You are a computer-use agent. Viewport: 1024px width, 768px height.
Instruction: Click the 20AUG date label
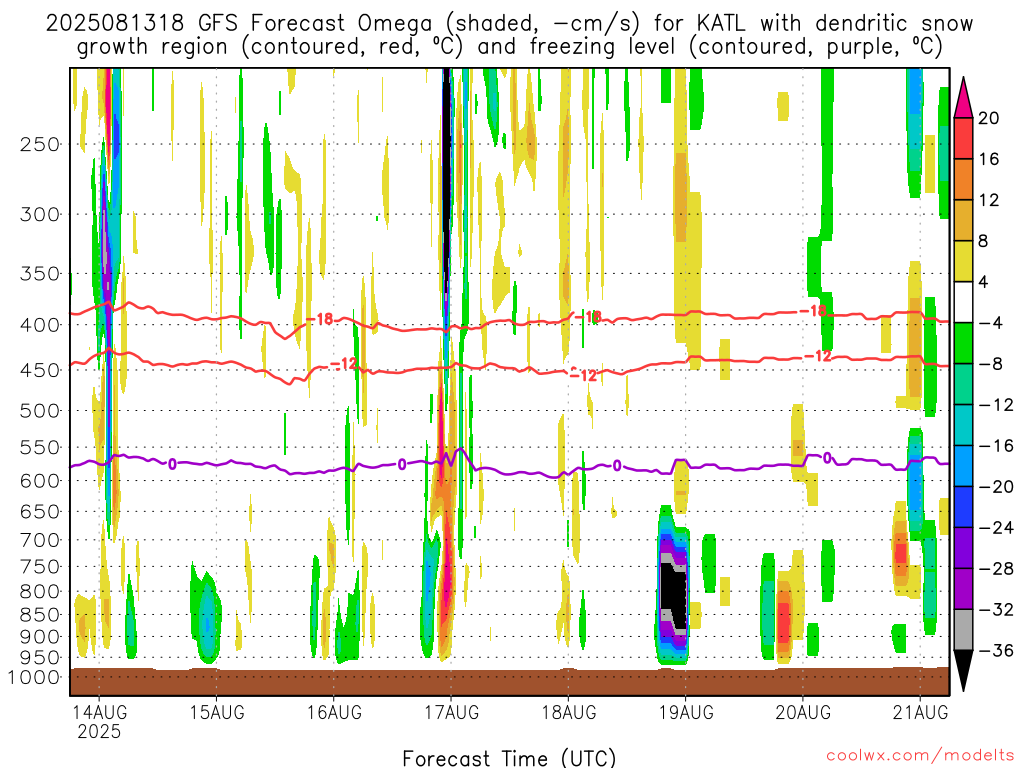point(803,712)
